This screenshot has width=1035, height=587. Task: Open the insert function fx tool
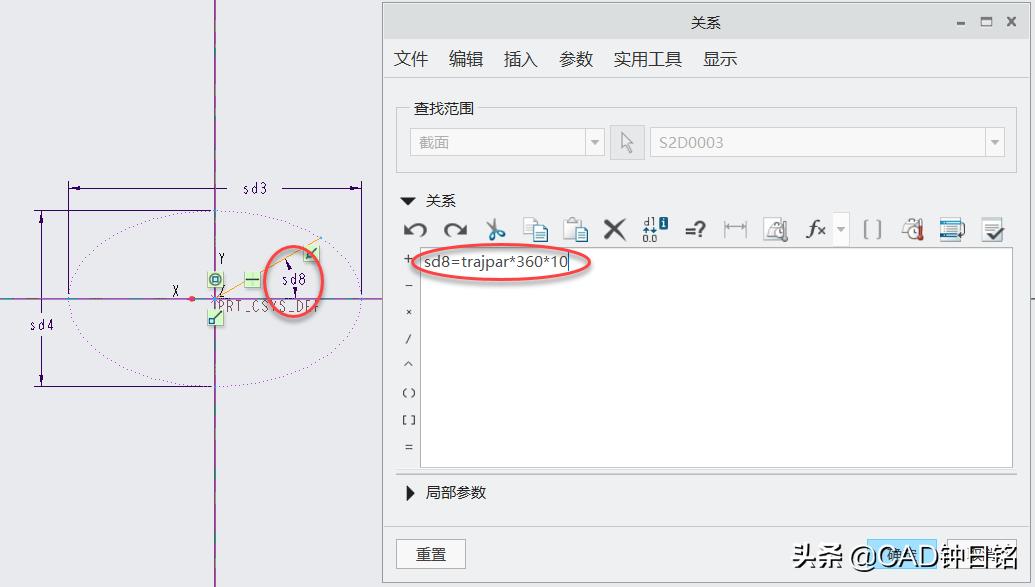(816, 230)
